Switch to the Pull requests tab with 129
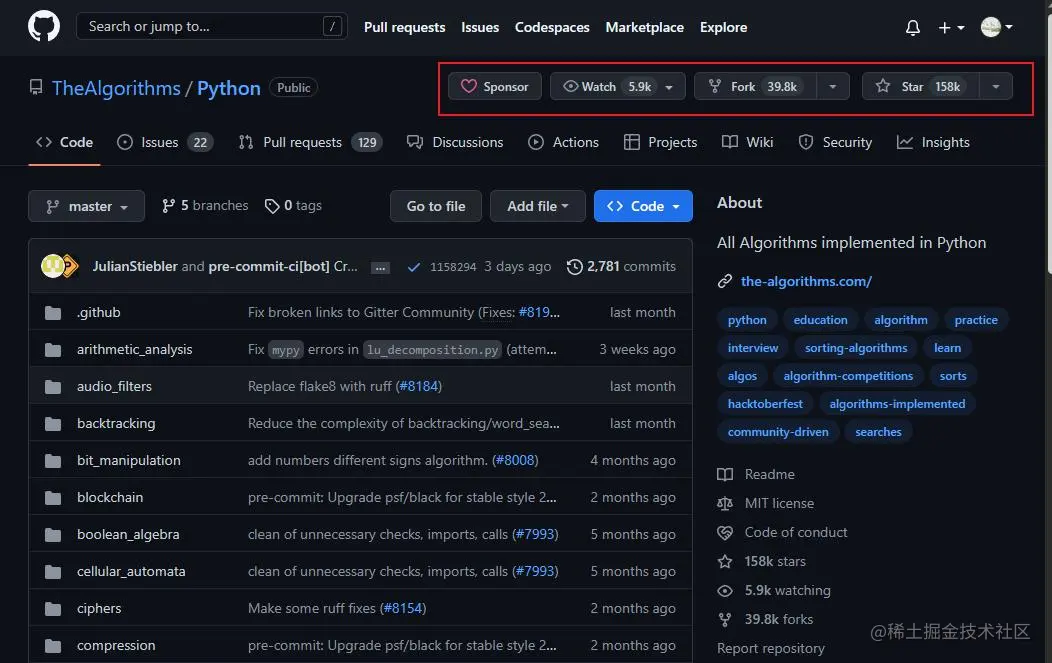The width and height of the screenshot is (1052, 663). click(310, 142)
